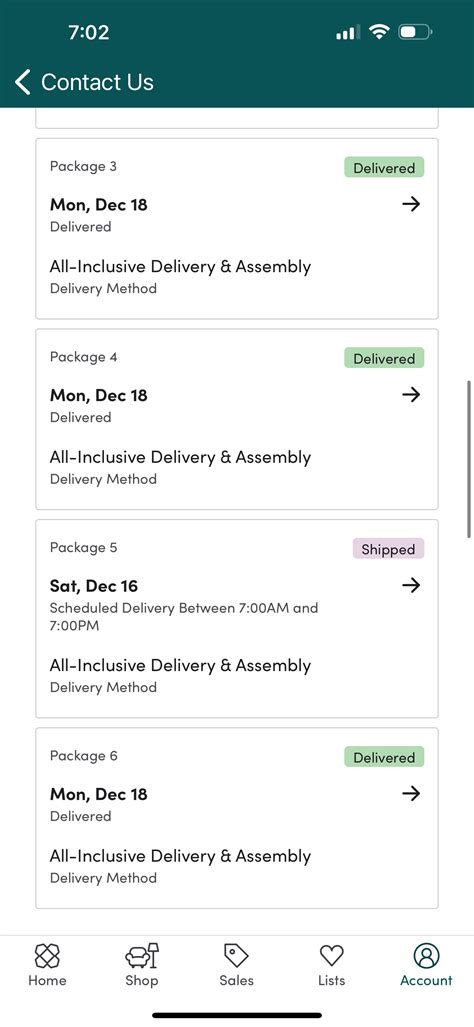The height and width of the screenshot is (1027, 474).
Task: Tap the battery indicator in status bar
Action: pos(415,32)
